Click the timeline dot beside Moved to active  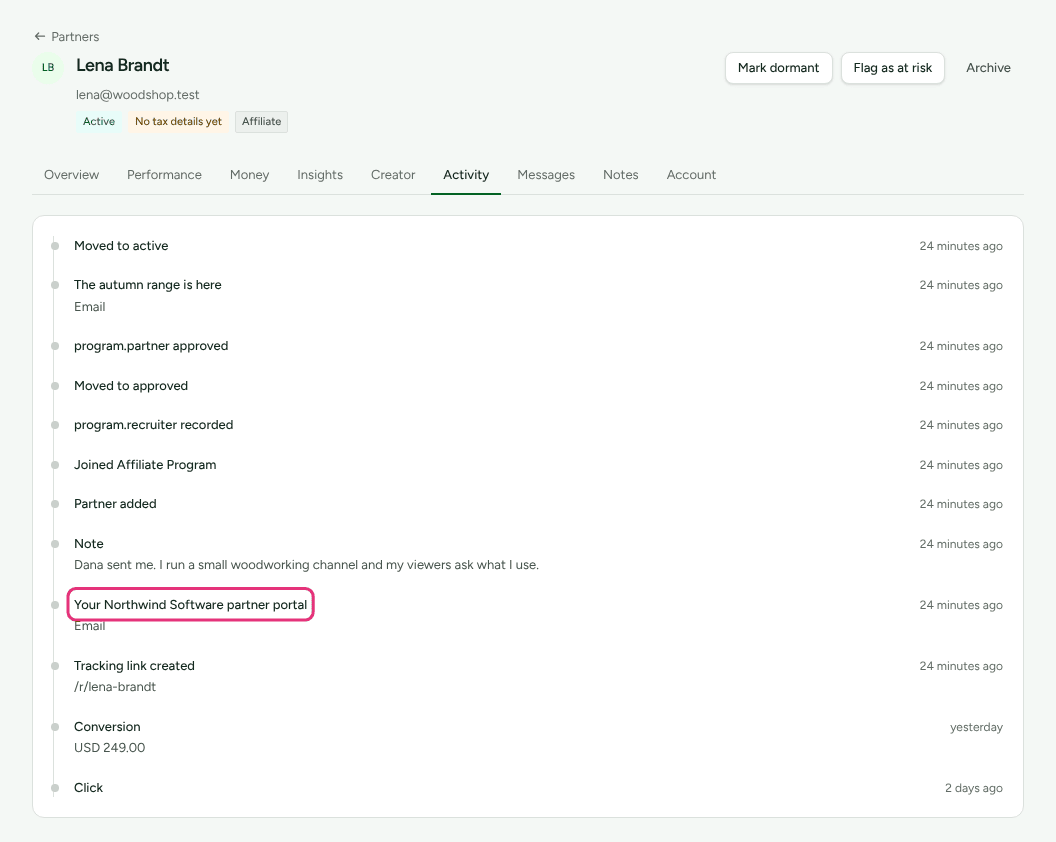(55, 246)
